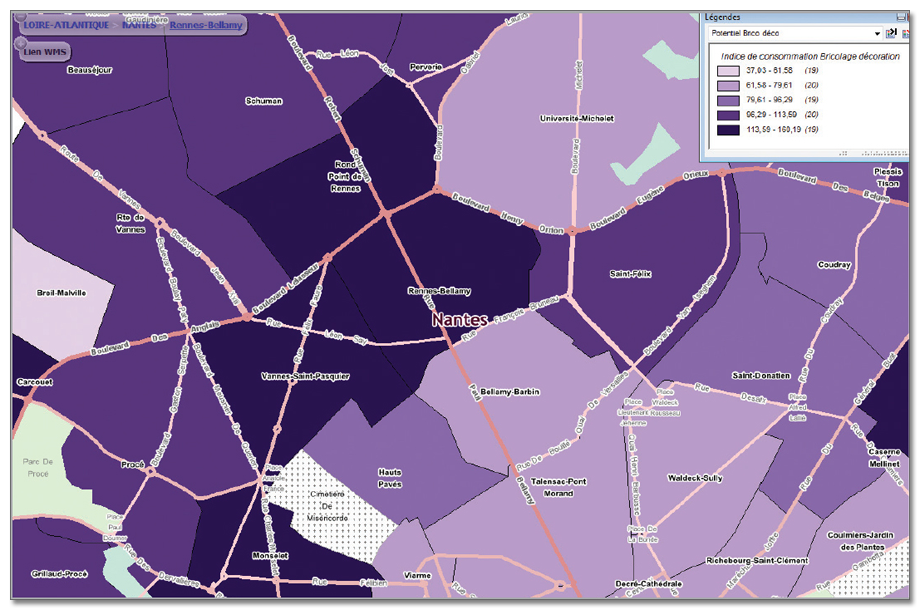Click the Lien WMS button
Viewport: 920px width, 610px height.
coord(45,52)
